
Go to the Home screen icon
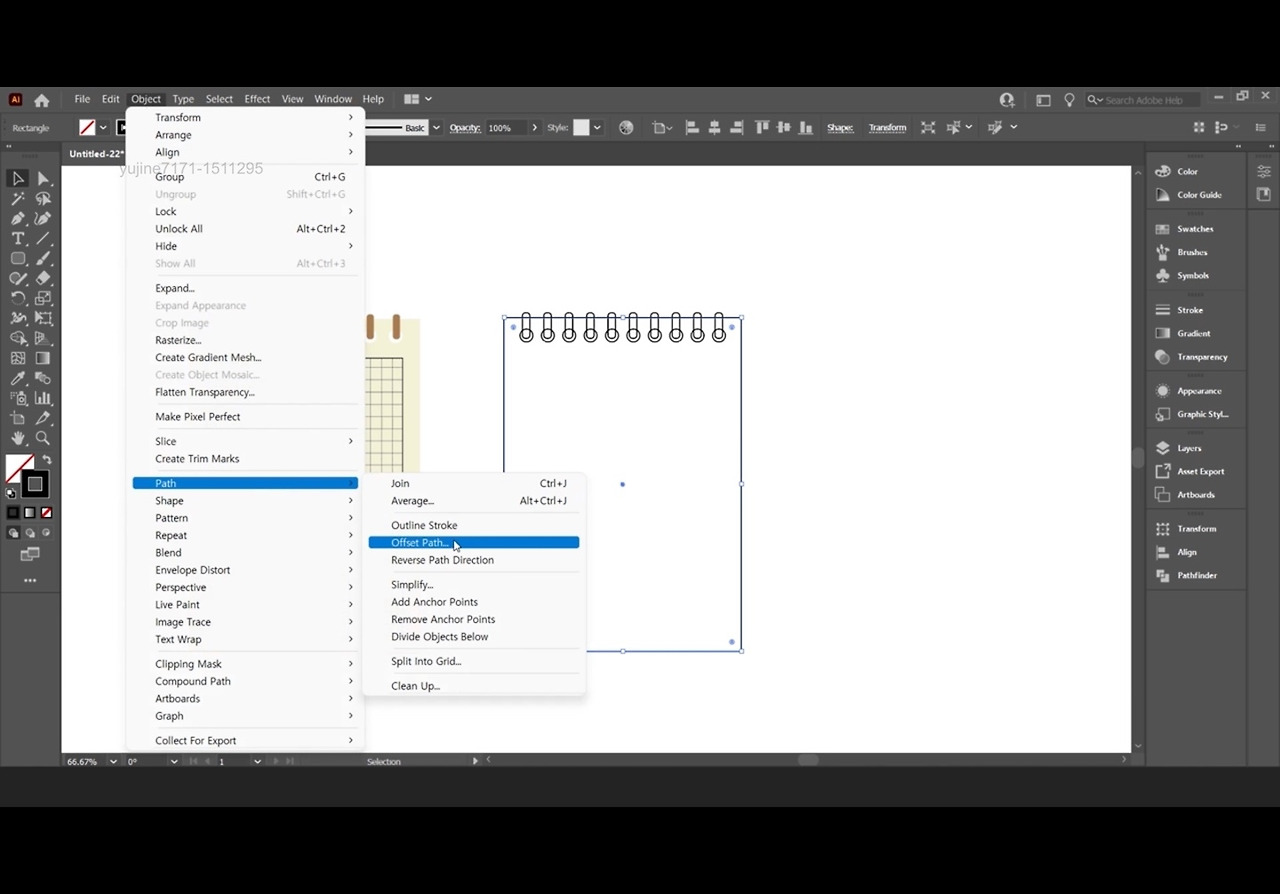pos(42,100)
